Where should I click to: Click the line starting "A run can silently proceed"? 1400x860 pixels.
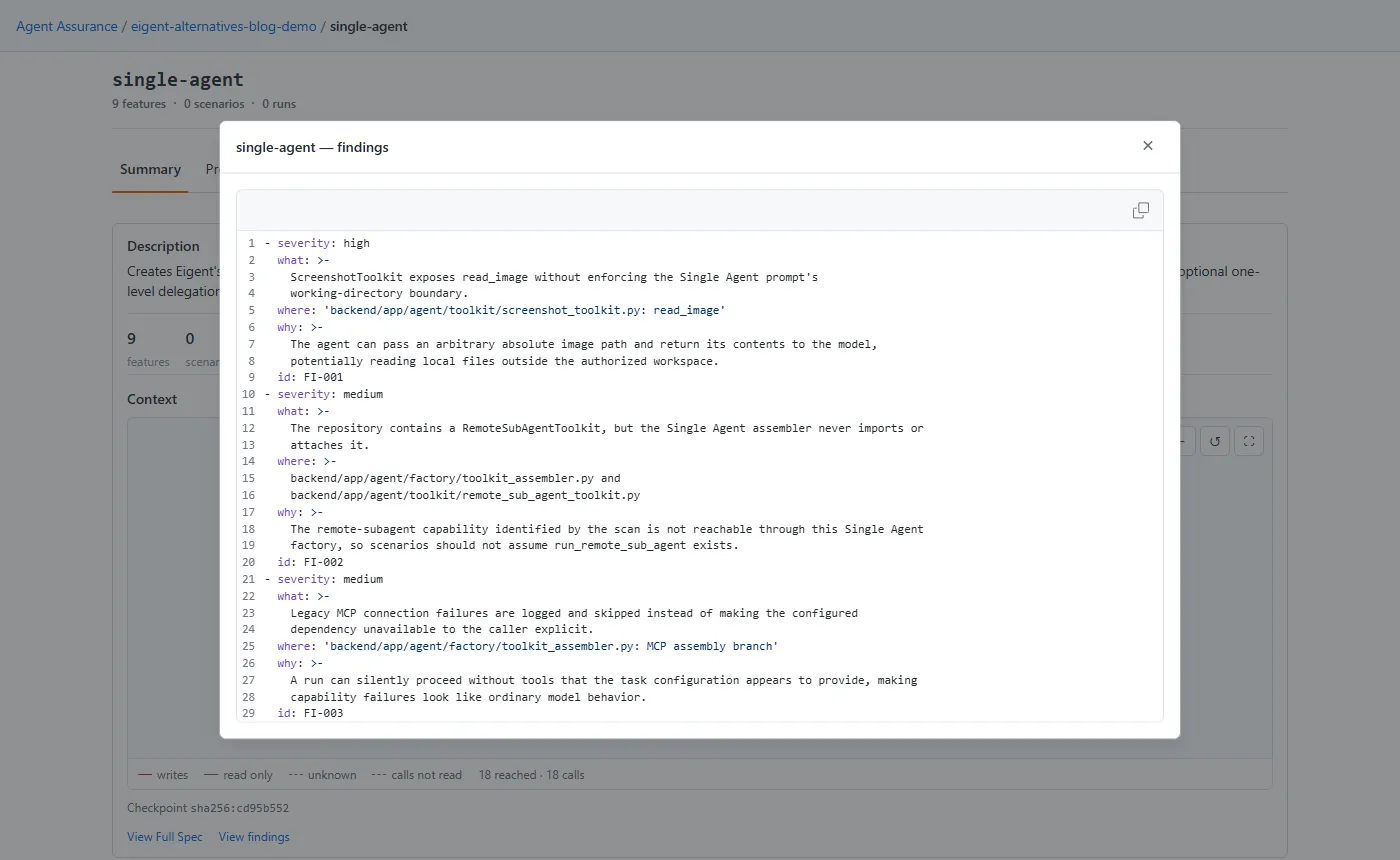click(x=604, y=681)
